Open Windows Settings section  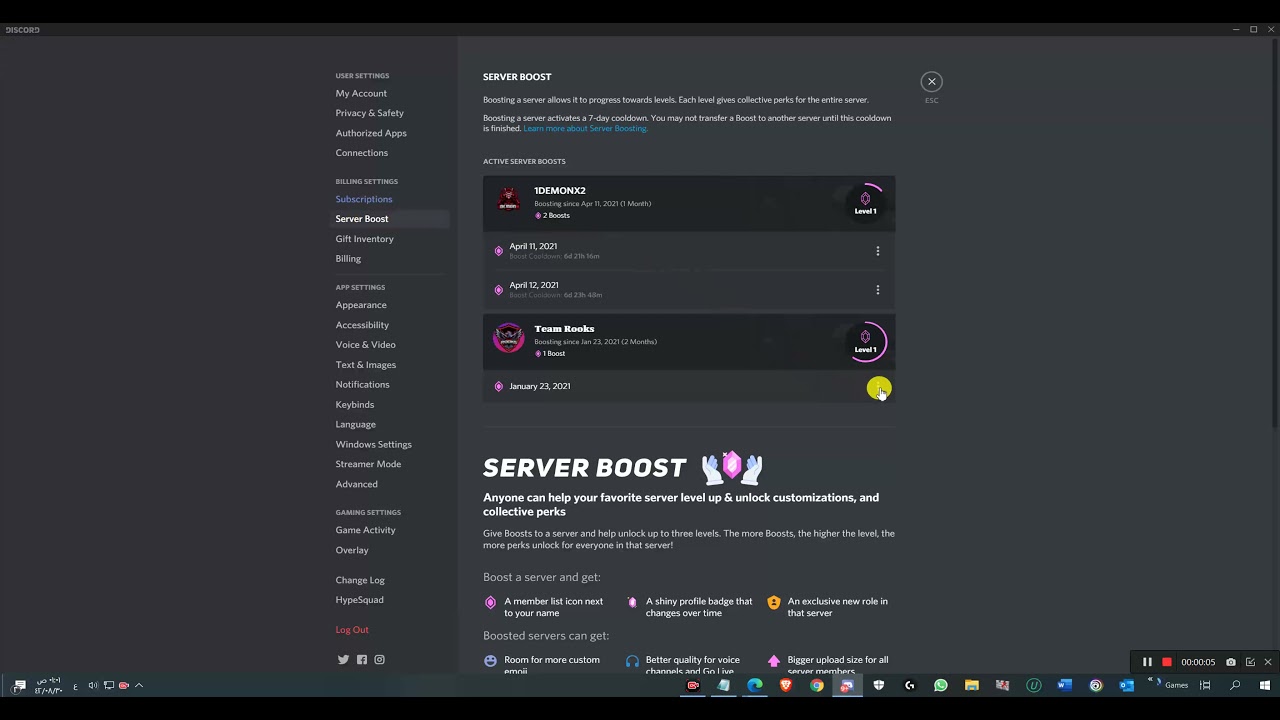[373, 445]
